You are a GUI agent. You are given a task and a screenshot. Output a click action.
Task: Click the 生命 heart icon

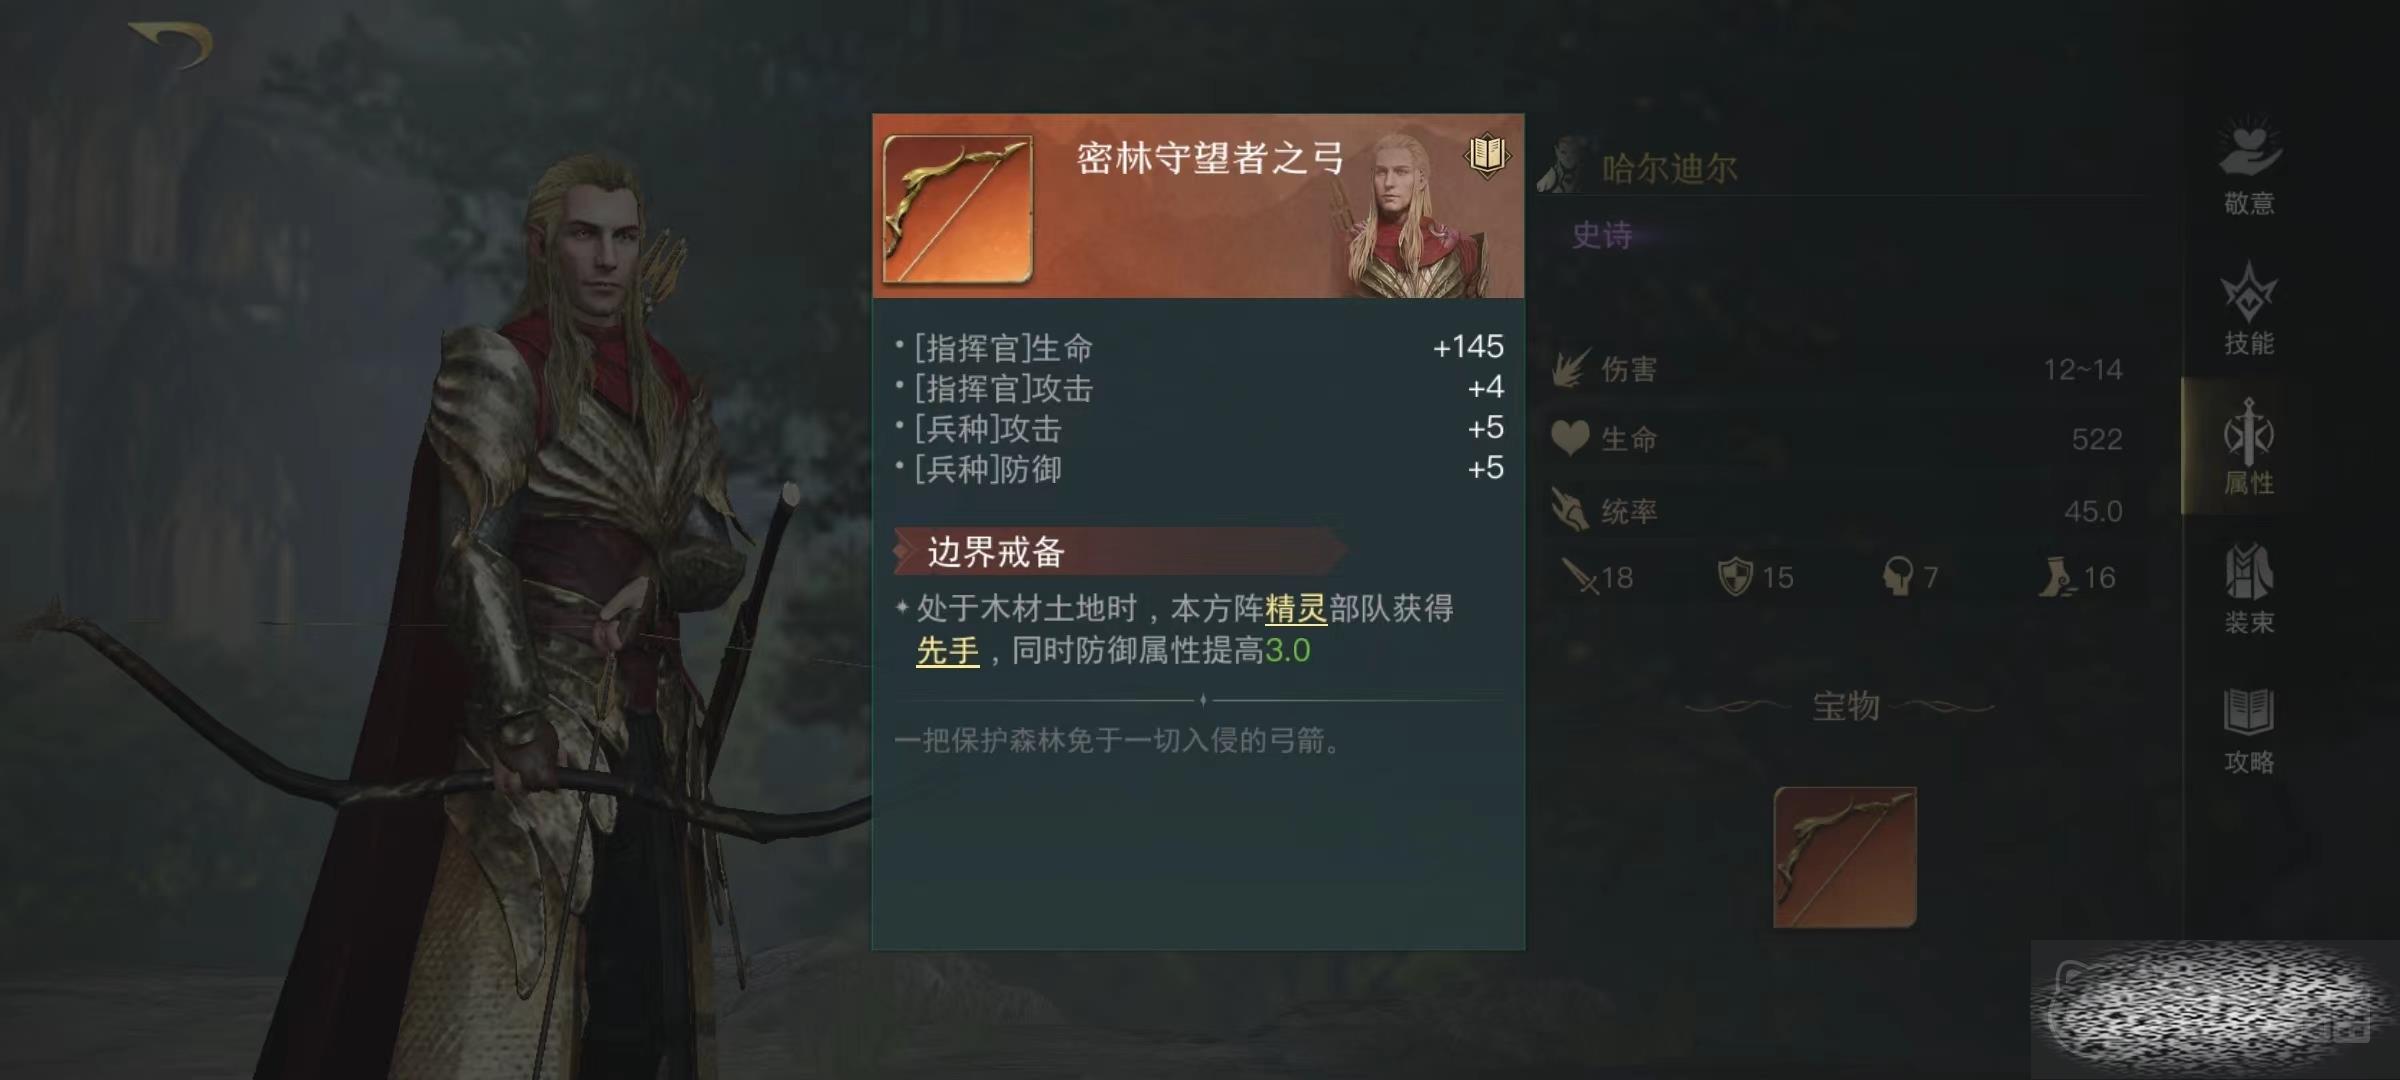click(1570, 439)
